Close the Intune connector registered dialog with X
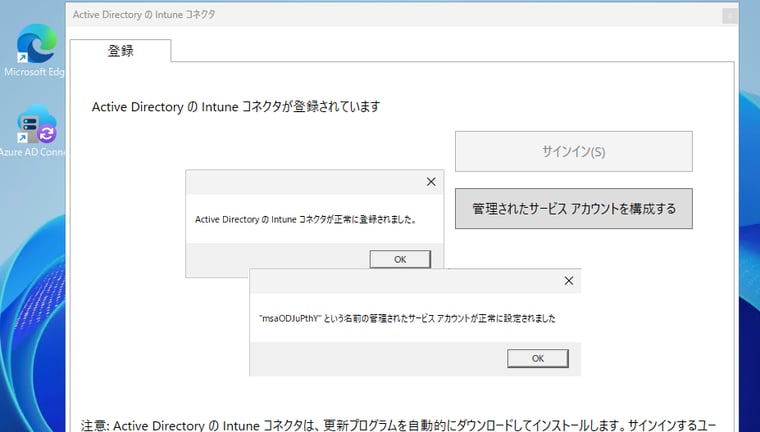 pyautogui.click(x=431, y=182)
